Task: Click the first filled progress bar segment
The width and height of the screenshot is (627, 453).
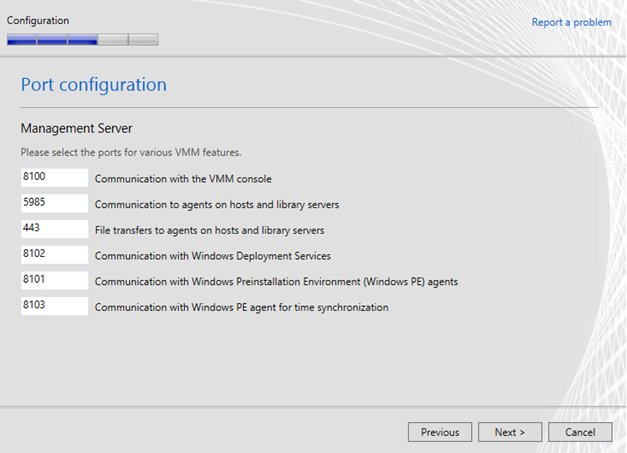Action: point(22,40)
